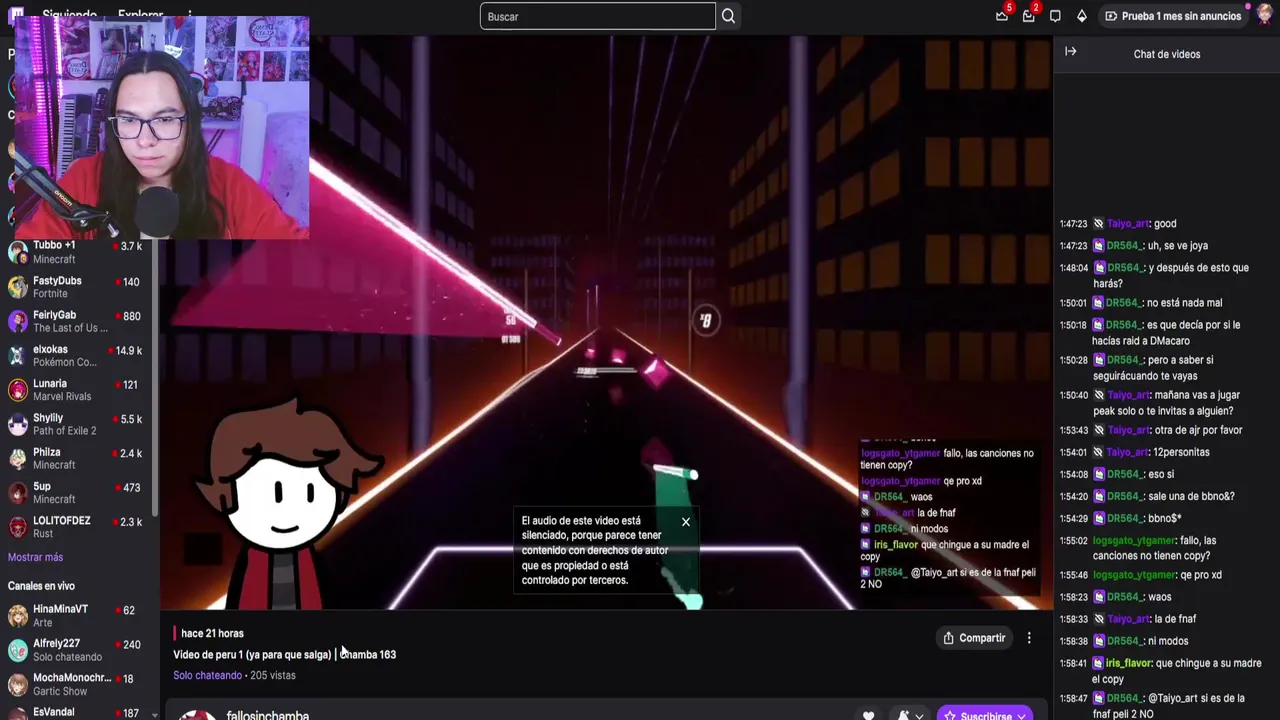Click logsgato_ytgamer username at 1:55:02
The width and height of the screenshot is (1280, 720).
[1134, 541]
